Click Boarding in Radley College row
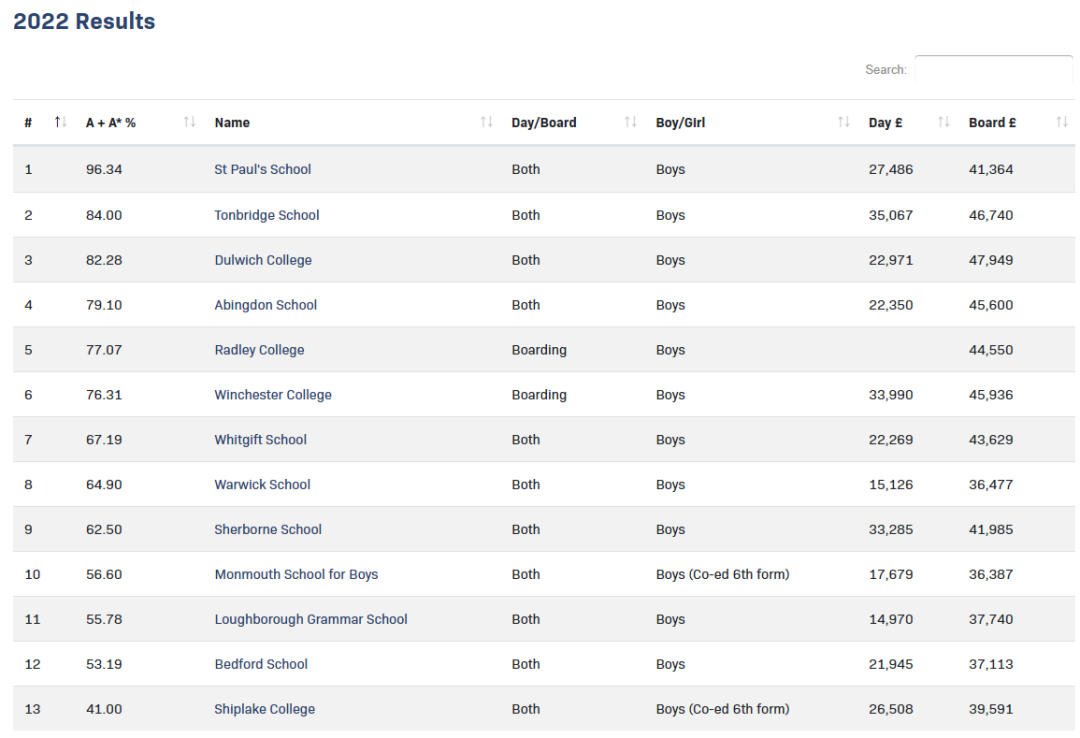Screen dimensions: 1080x738 [539, 350]
